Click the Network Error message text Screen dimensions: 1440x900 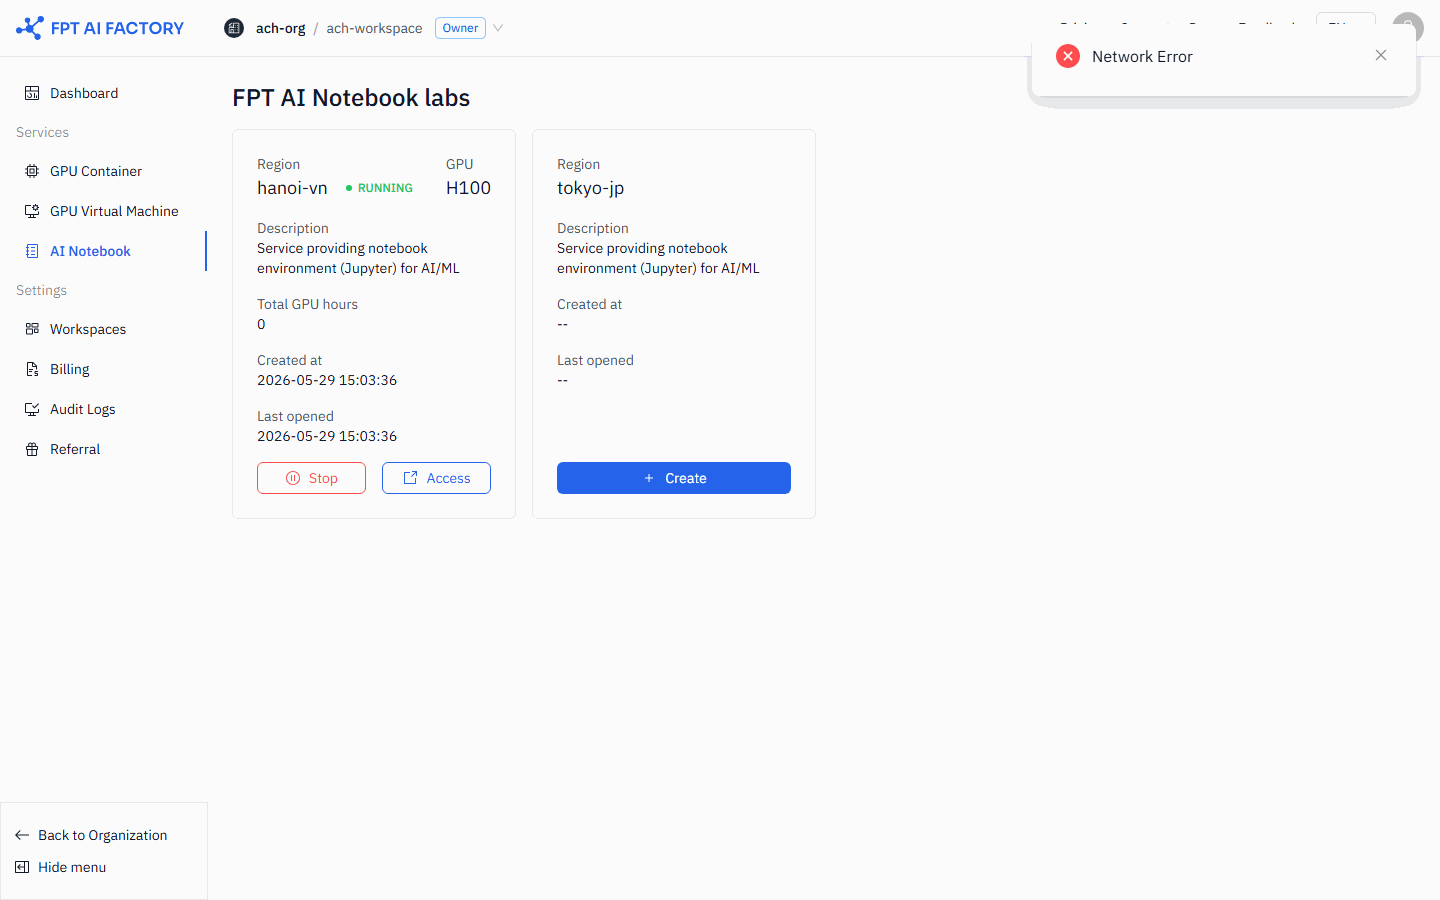click(x=1142, y=56)
